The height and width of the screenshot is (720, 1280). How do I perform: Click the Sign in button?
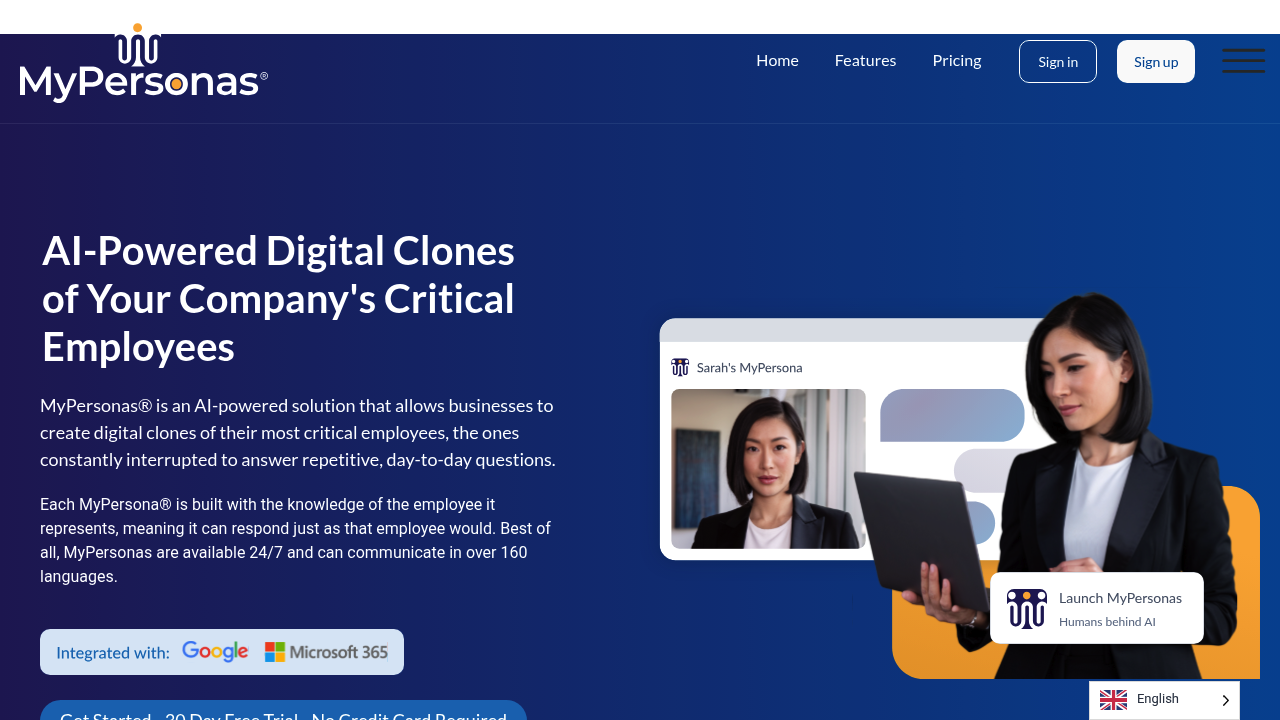point(1058,62)
